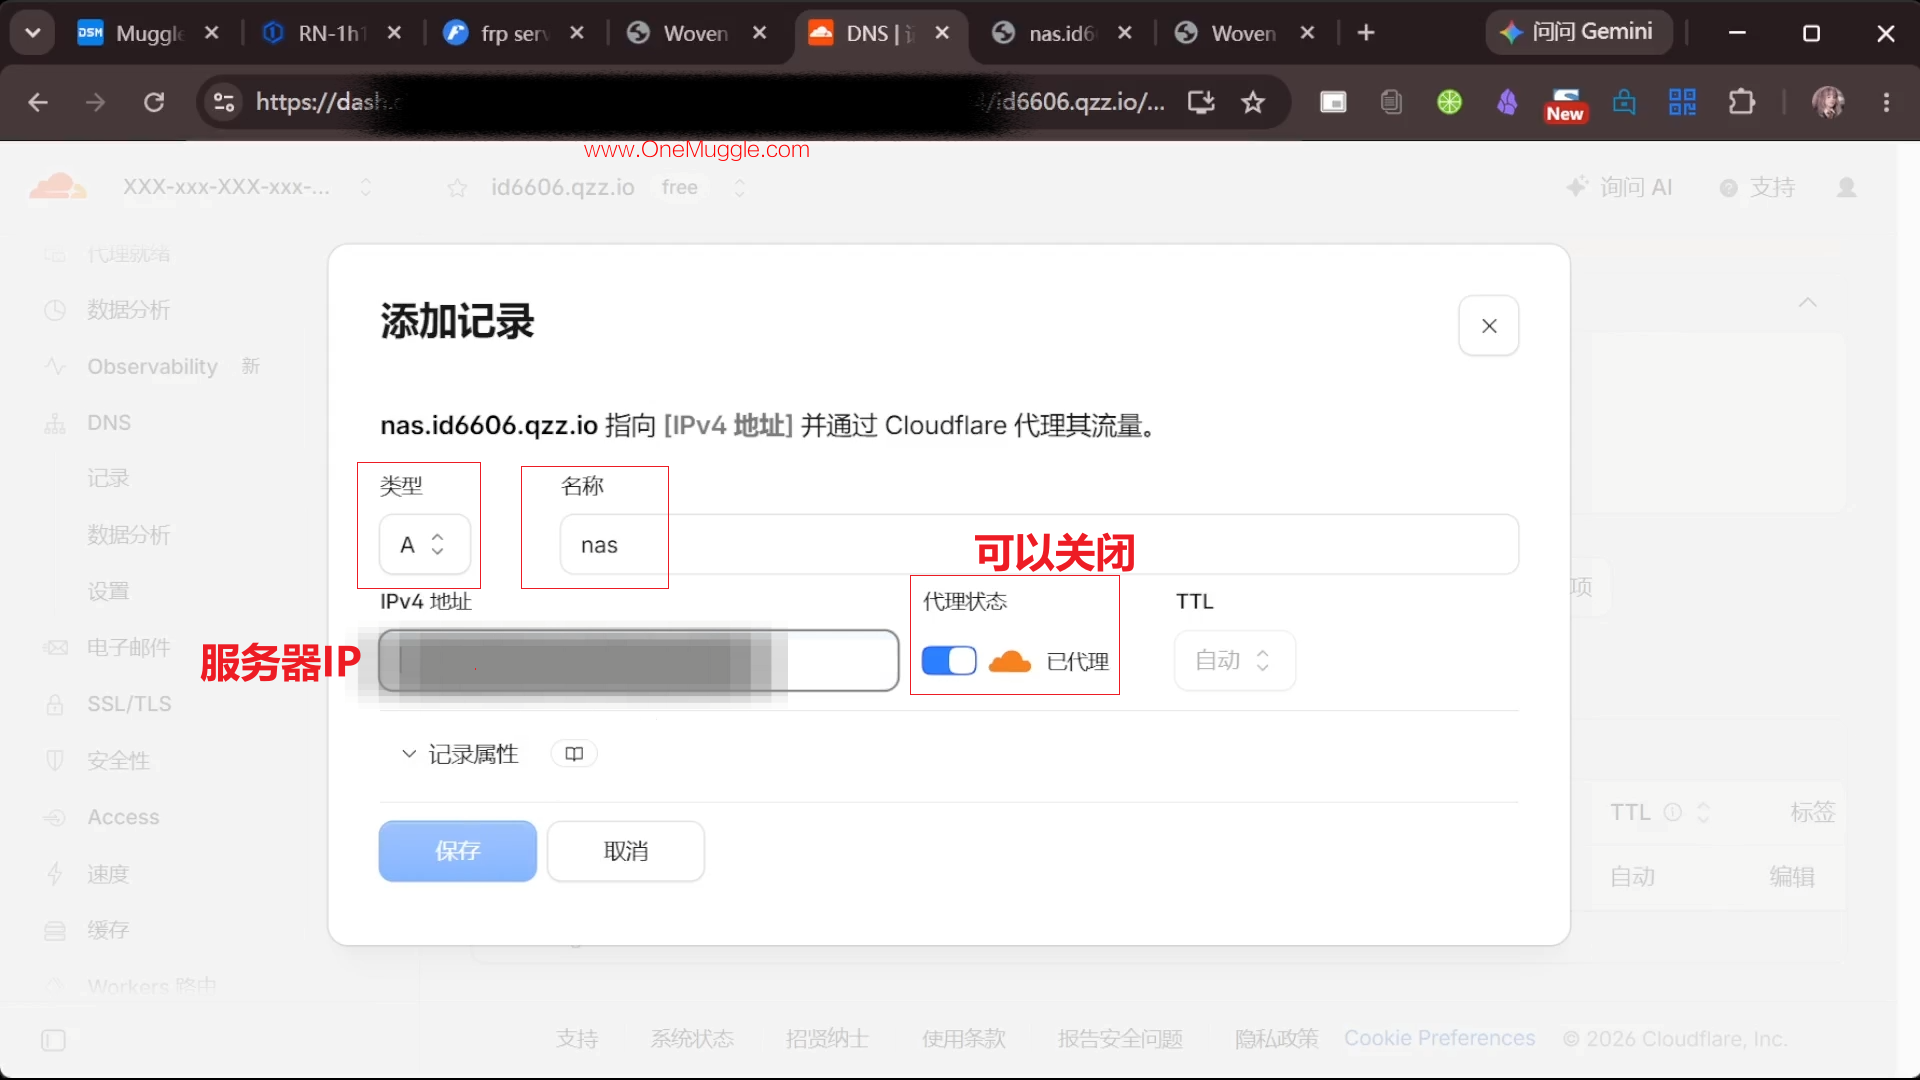This screenshot has width=1920, height=1080.
Task: Click the purple extension icon in toolbar
Action: 1507,102
